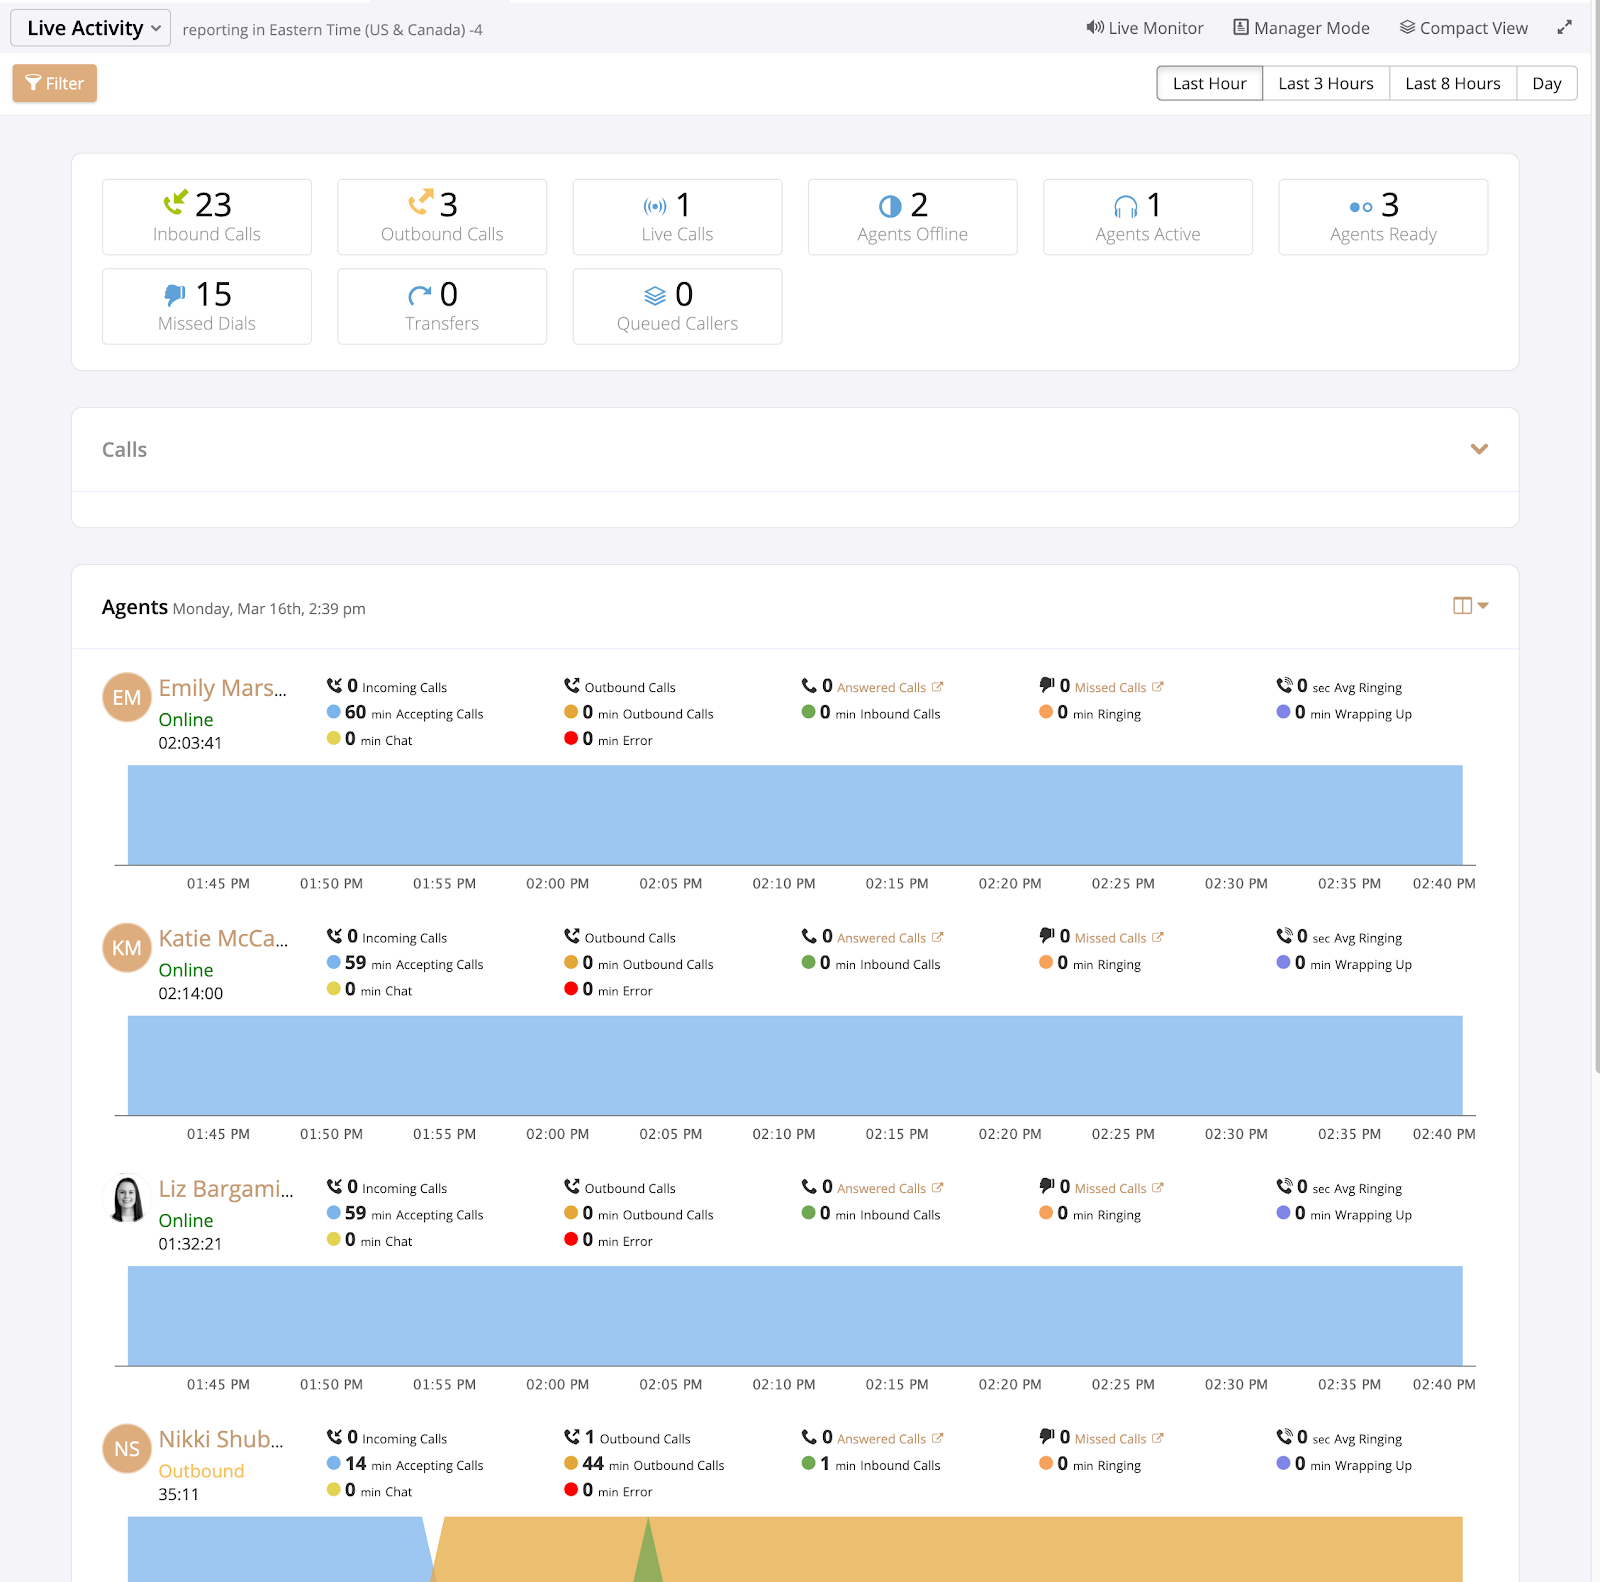Click Liz Bargami blue activity timeline chart

click(795, 1316)
